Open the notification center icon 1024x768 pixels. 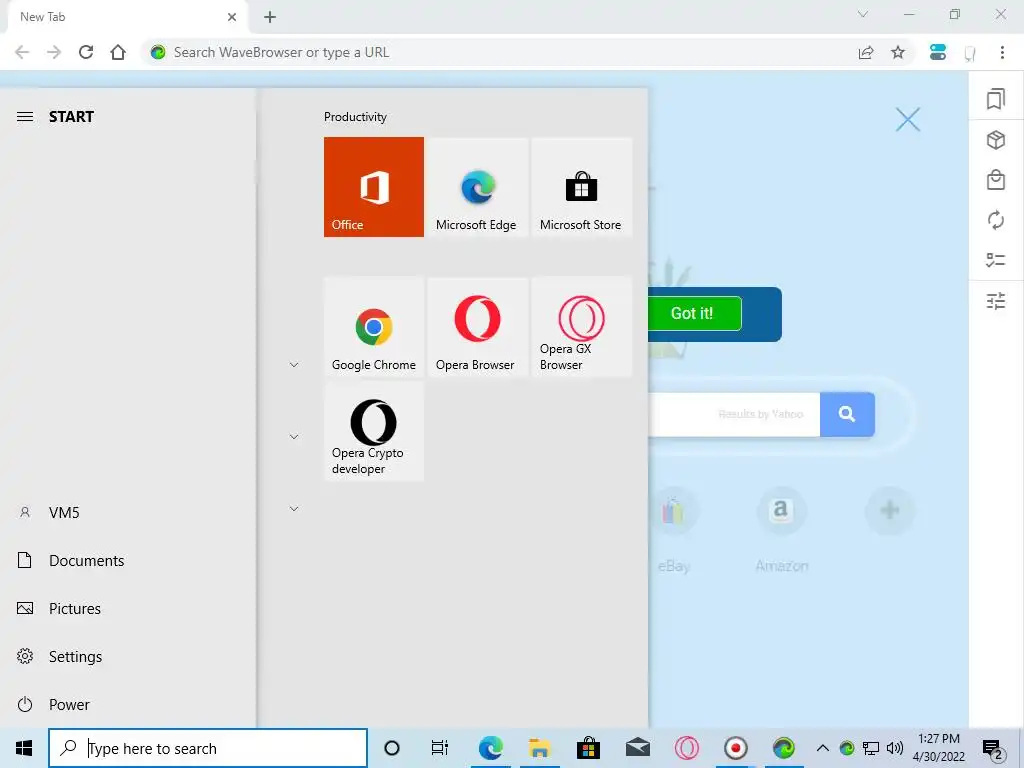993,750
